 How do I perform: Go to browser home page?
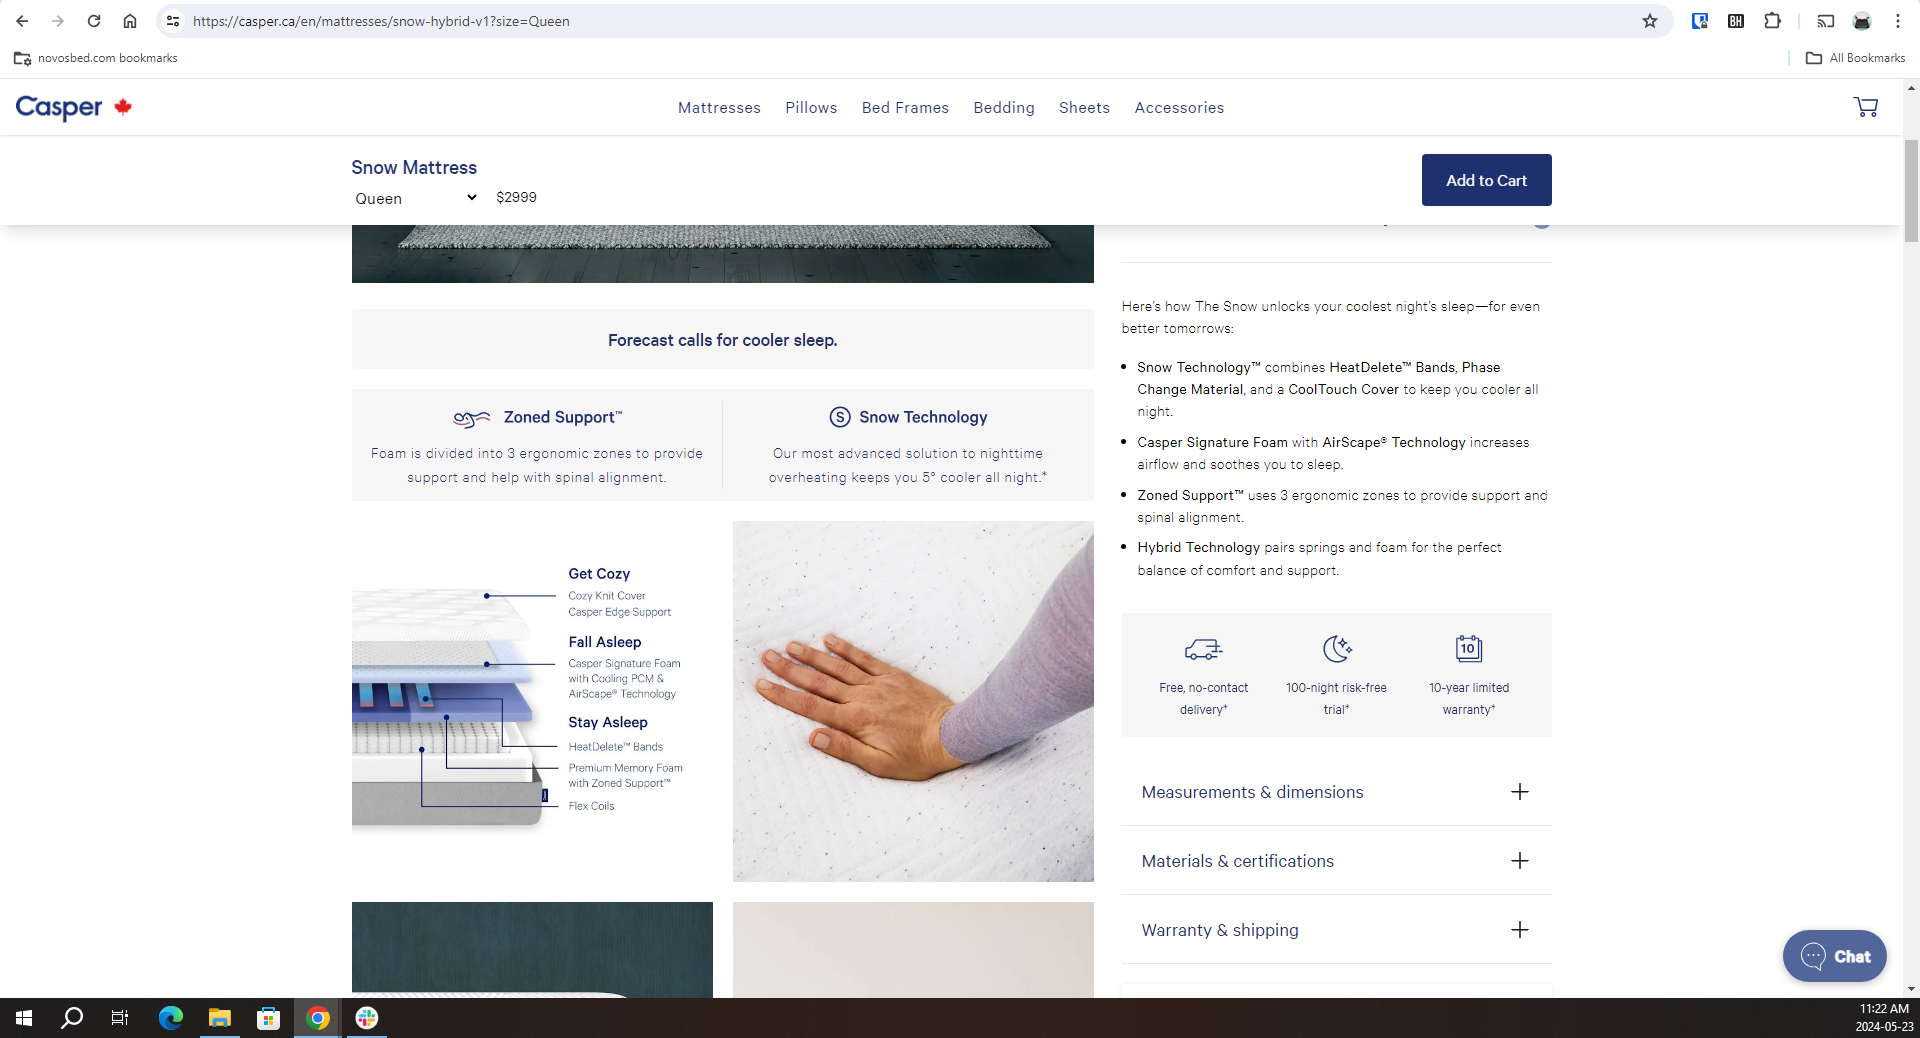pyautogui.click(x=130, y=21)
